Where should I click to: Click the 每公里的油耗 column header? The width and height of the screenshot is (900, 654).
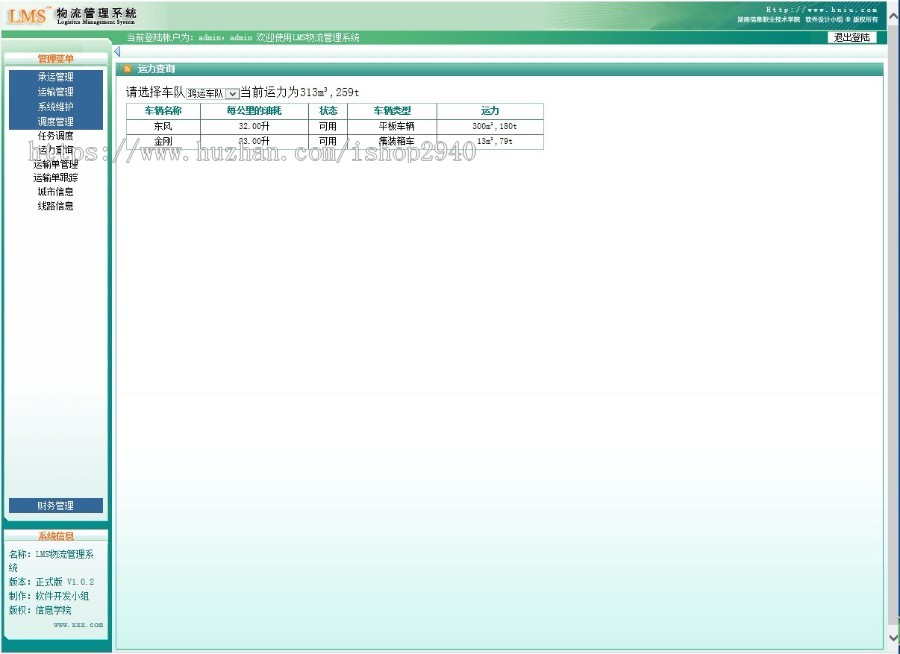pos(254,111)
